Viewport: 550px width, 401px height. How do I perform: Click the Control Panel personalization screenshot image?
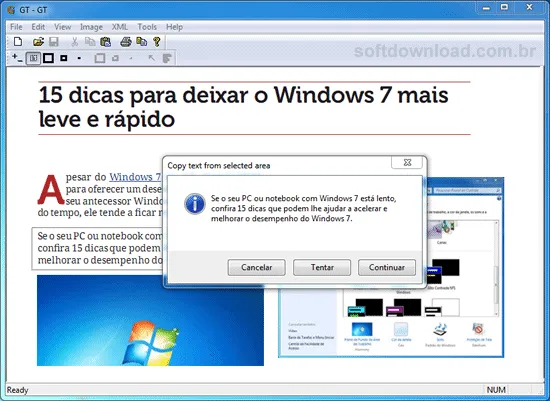pyautogui.click(x=391, y=322)
